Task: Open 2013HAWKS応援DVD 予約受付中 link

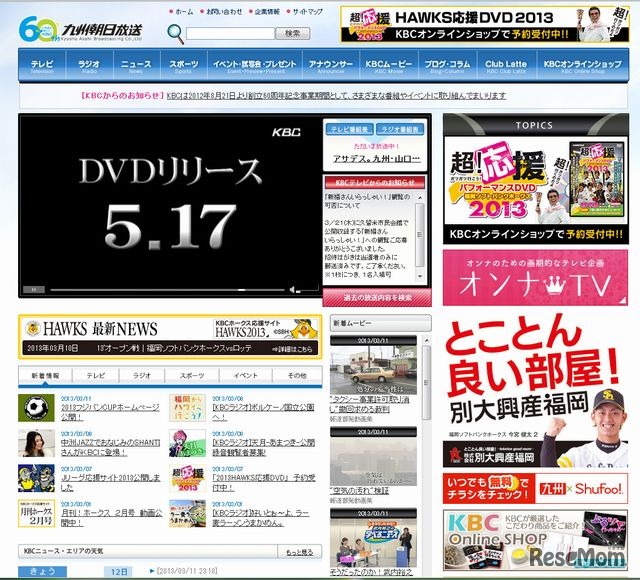Action: click(x=264, y=482)
